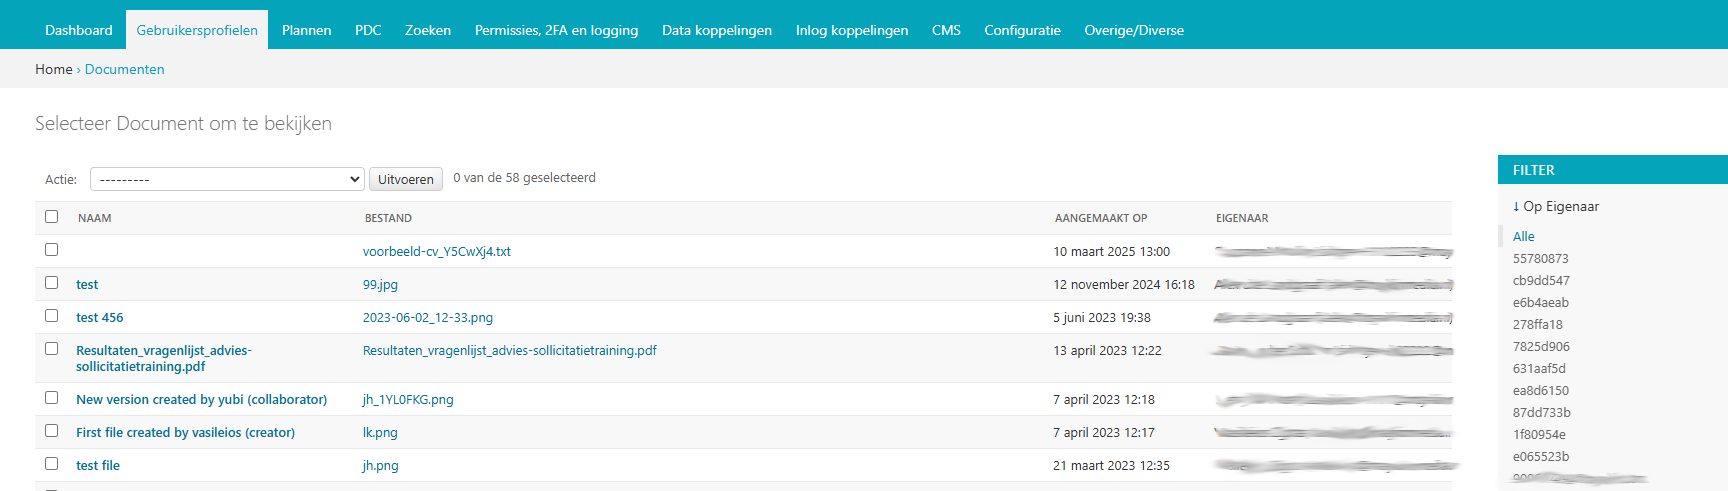Select Alle in the Eigenaar filter
The width and height of the screenshot is (1728, 491).
(1523, 237)
